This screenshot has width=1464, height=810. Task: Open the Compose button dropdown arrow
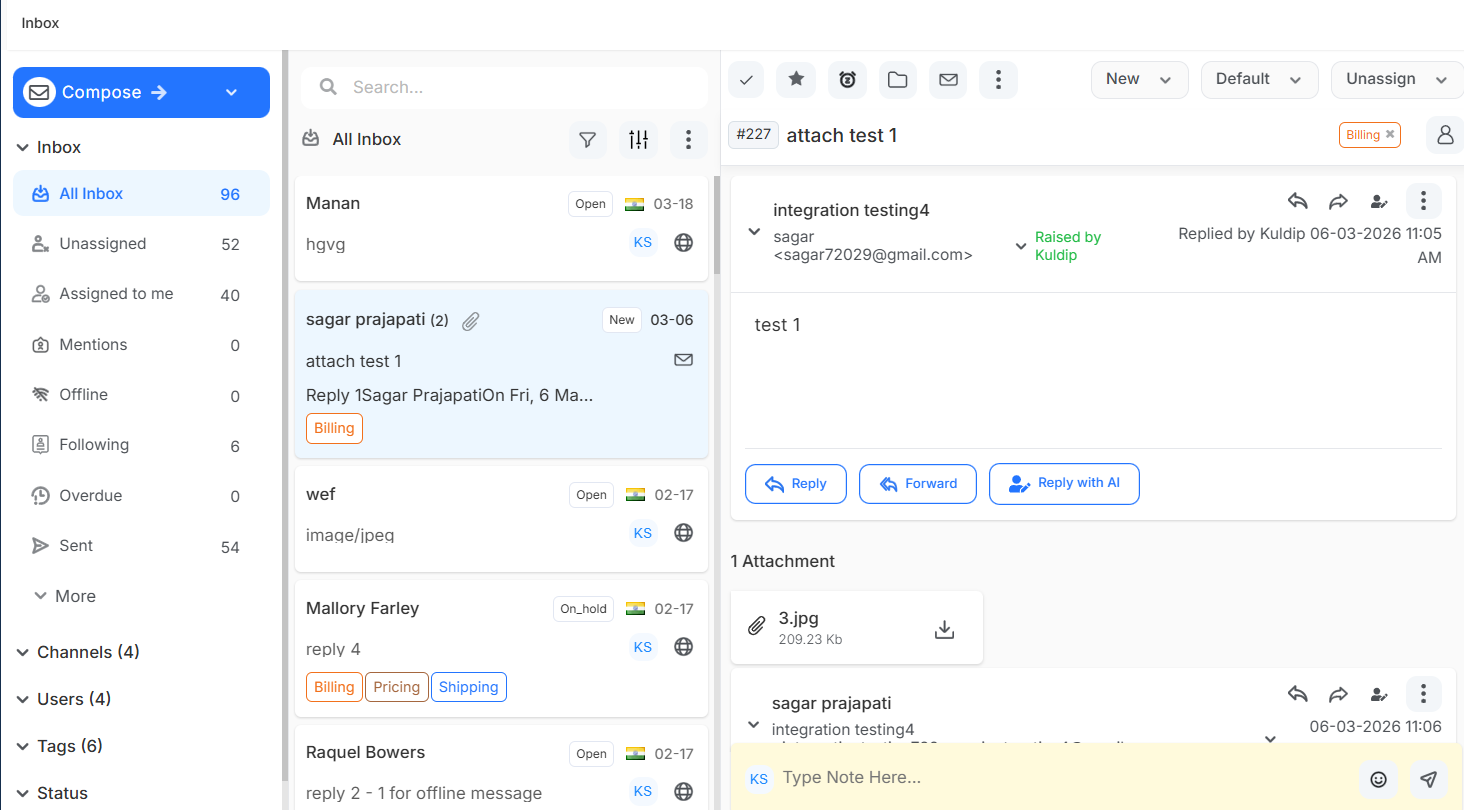[231, 92]
